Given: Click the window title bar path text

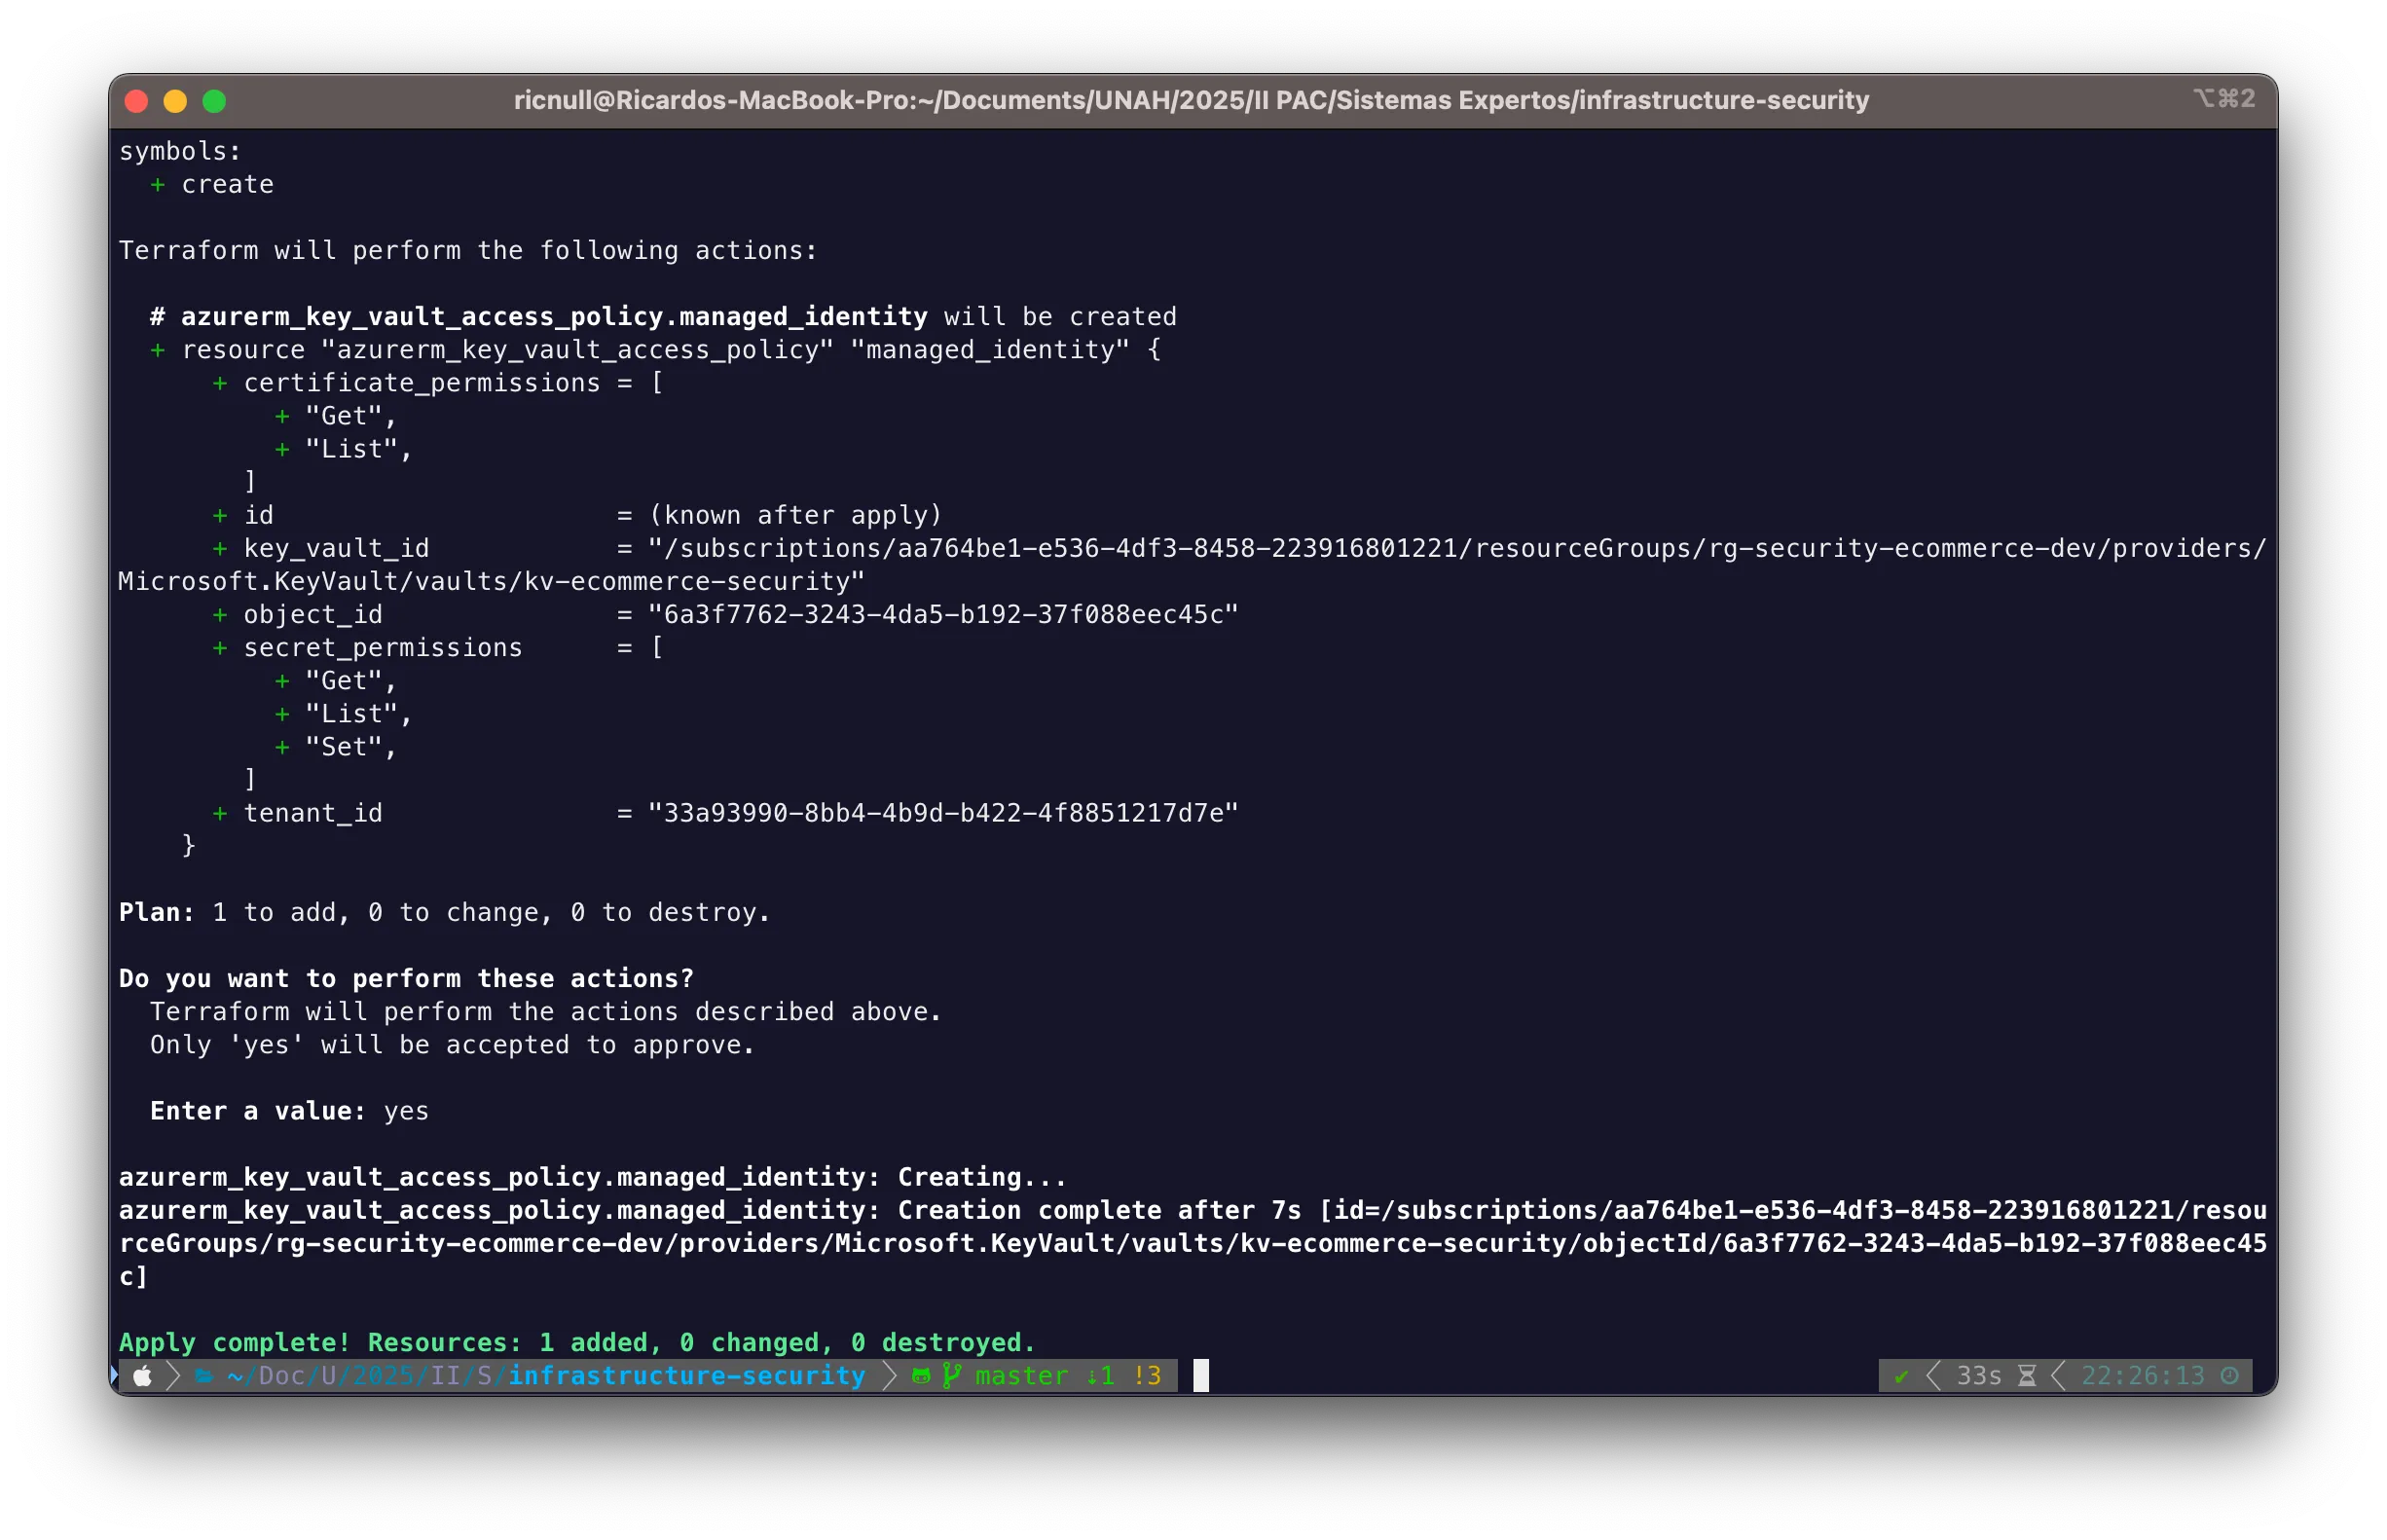Looking at the screenshot, I should tap(1191, 100).
